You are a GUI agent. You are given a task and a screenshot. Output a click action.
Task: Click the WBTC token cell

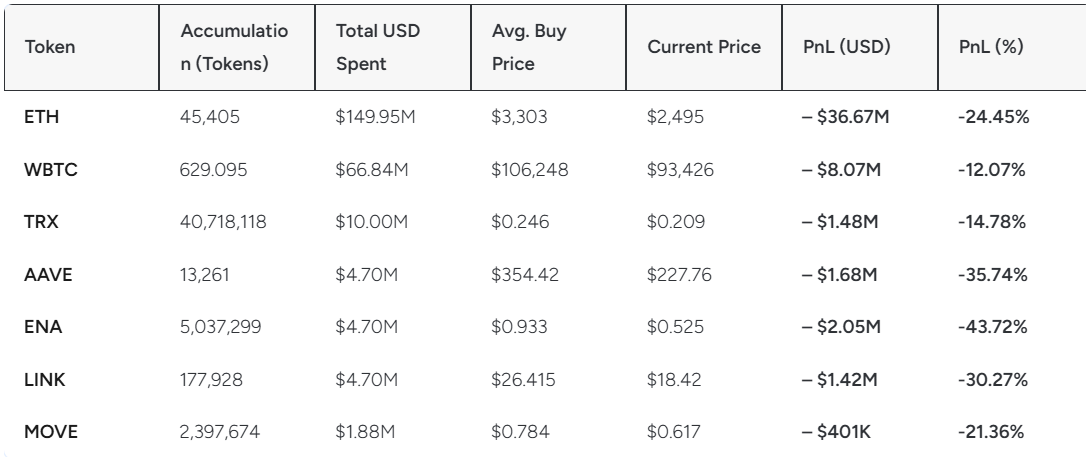51,170
